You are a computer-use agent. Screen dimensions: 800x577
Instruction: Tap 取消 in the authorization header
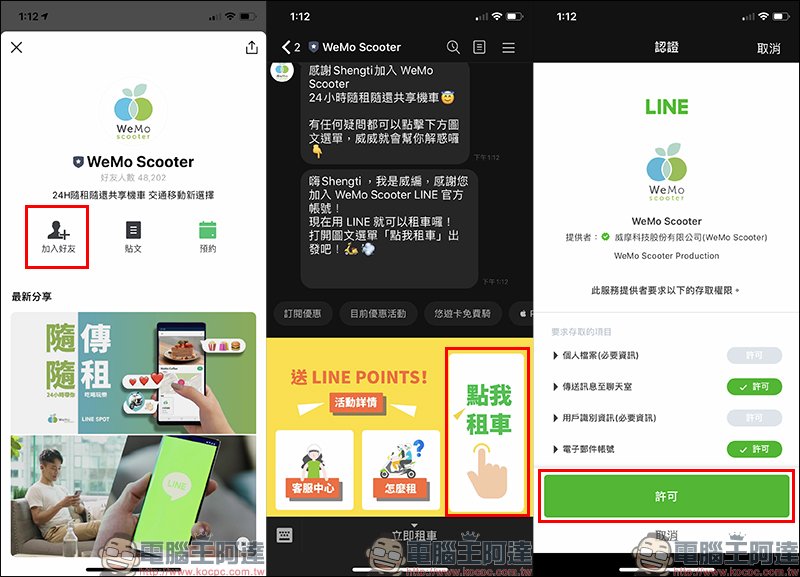click(x=768, y=48)
